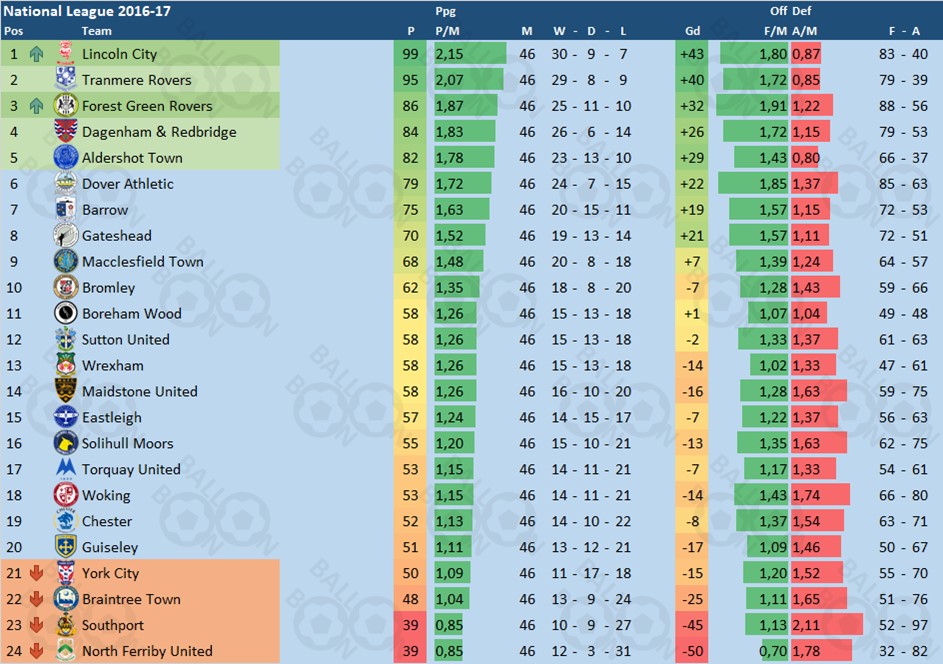Click Southport's red 39 points cell
The width and height of the screenshot is (943, 664).
410,625
